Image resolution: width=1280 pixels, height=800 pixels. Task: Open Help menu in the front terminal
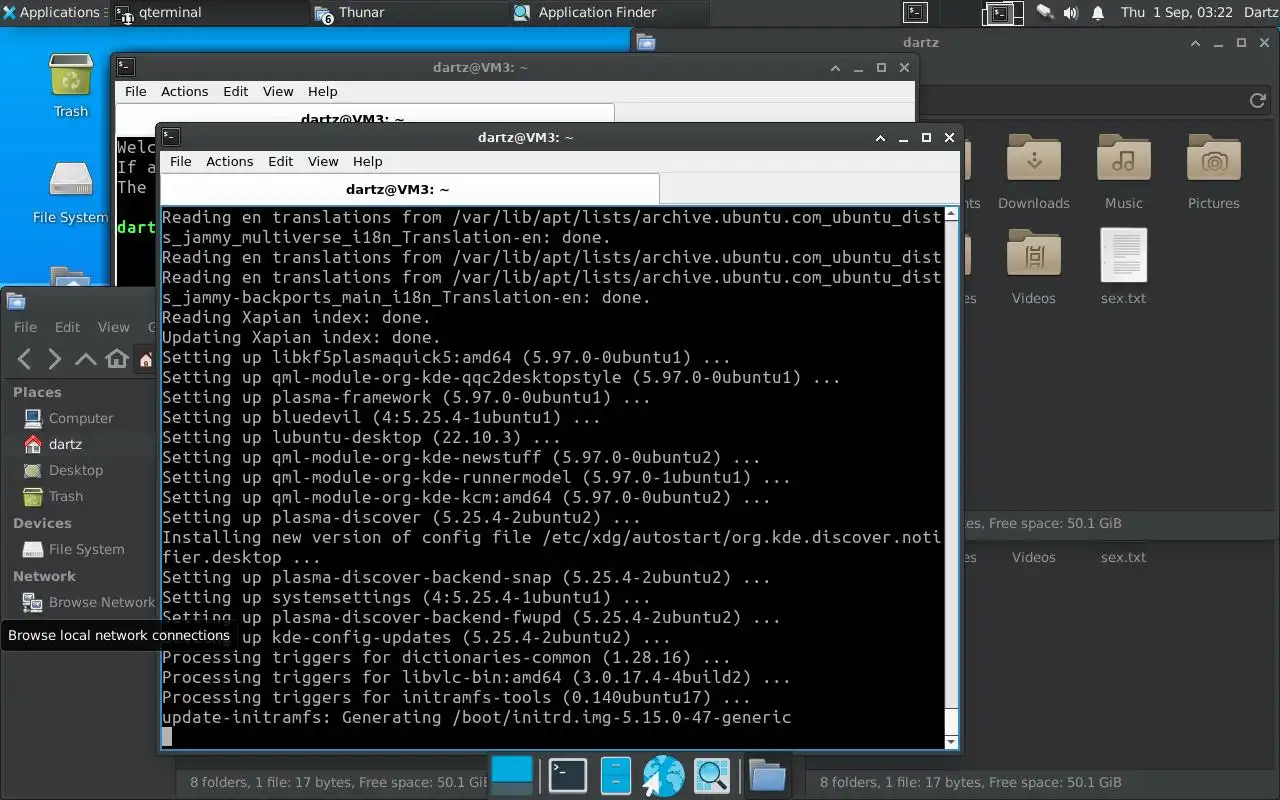click(x=367, y=161)
